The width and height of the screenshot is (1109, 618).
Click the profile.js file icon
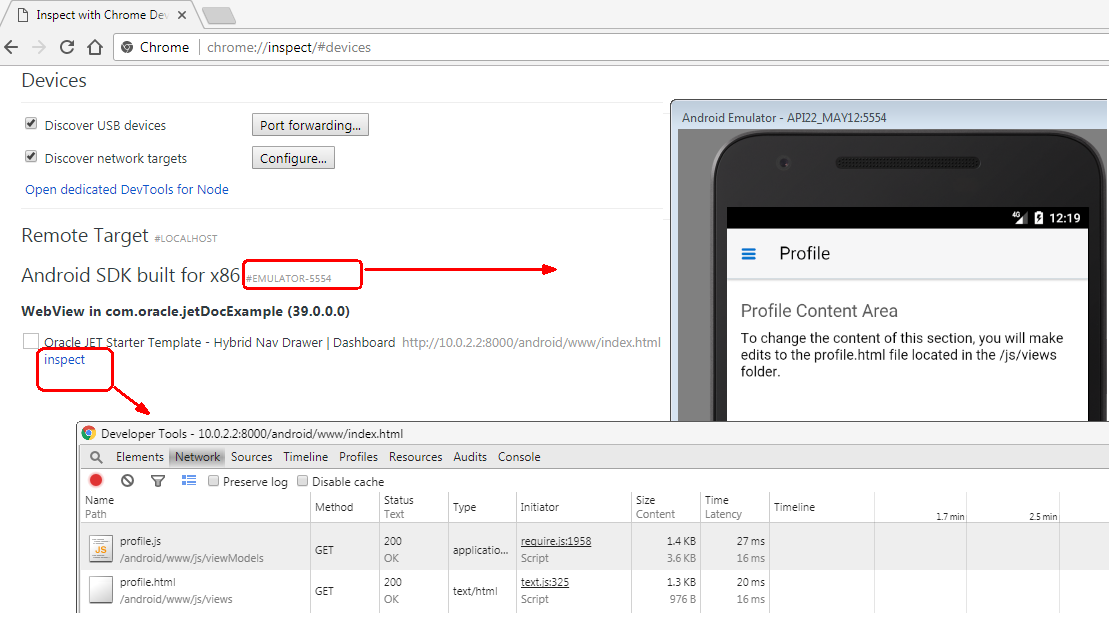point(100,549)
